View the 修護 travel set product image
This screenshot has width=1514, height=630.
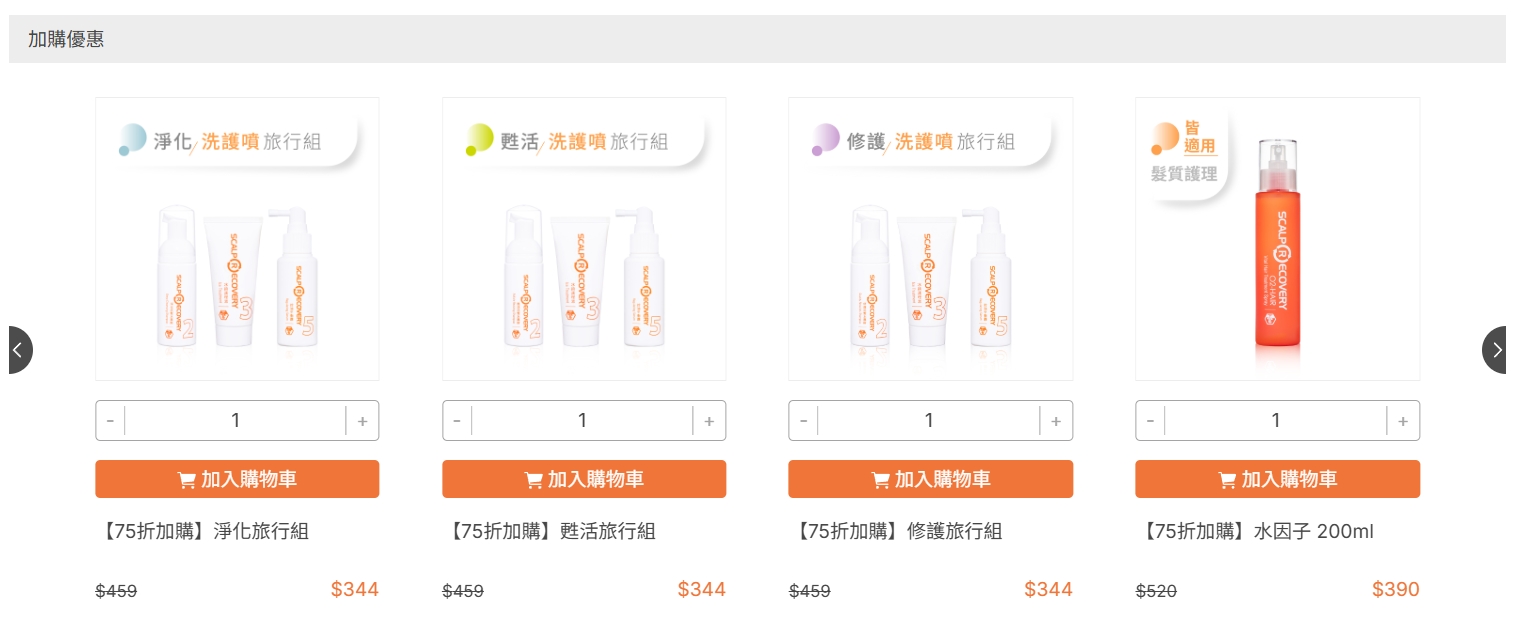930,239
